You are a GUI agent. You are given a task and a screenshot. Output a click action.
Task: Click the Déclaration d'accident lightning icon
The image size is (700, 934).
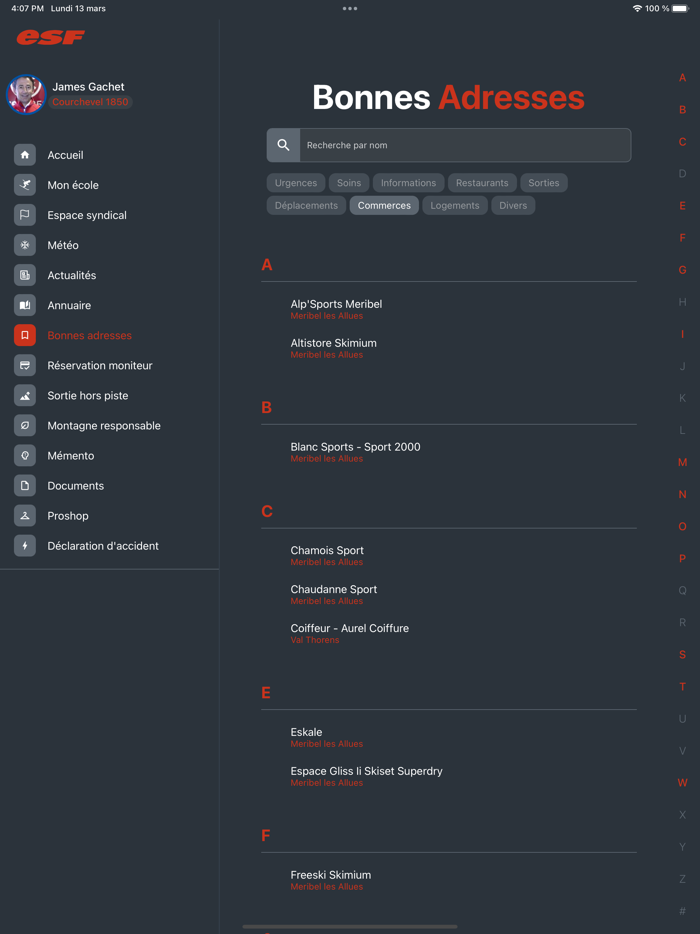coord(25,546)
